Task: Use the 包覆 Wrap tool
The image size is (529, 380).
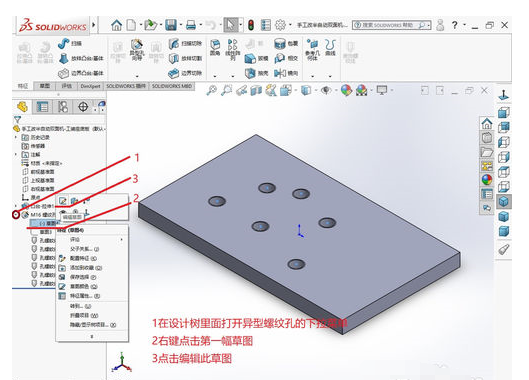Action: coord(286,44)
